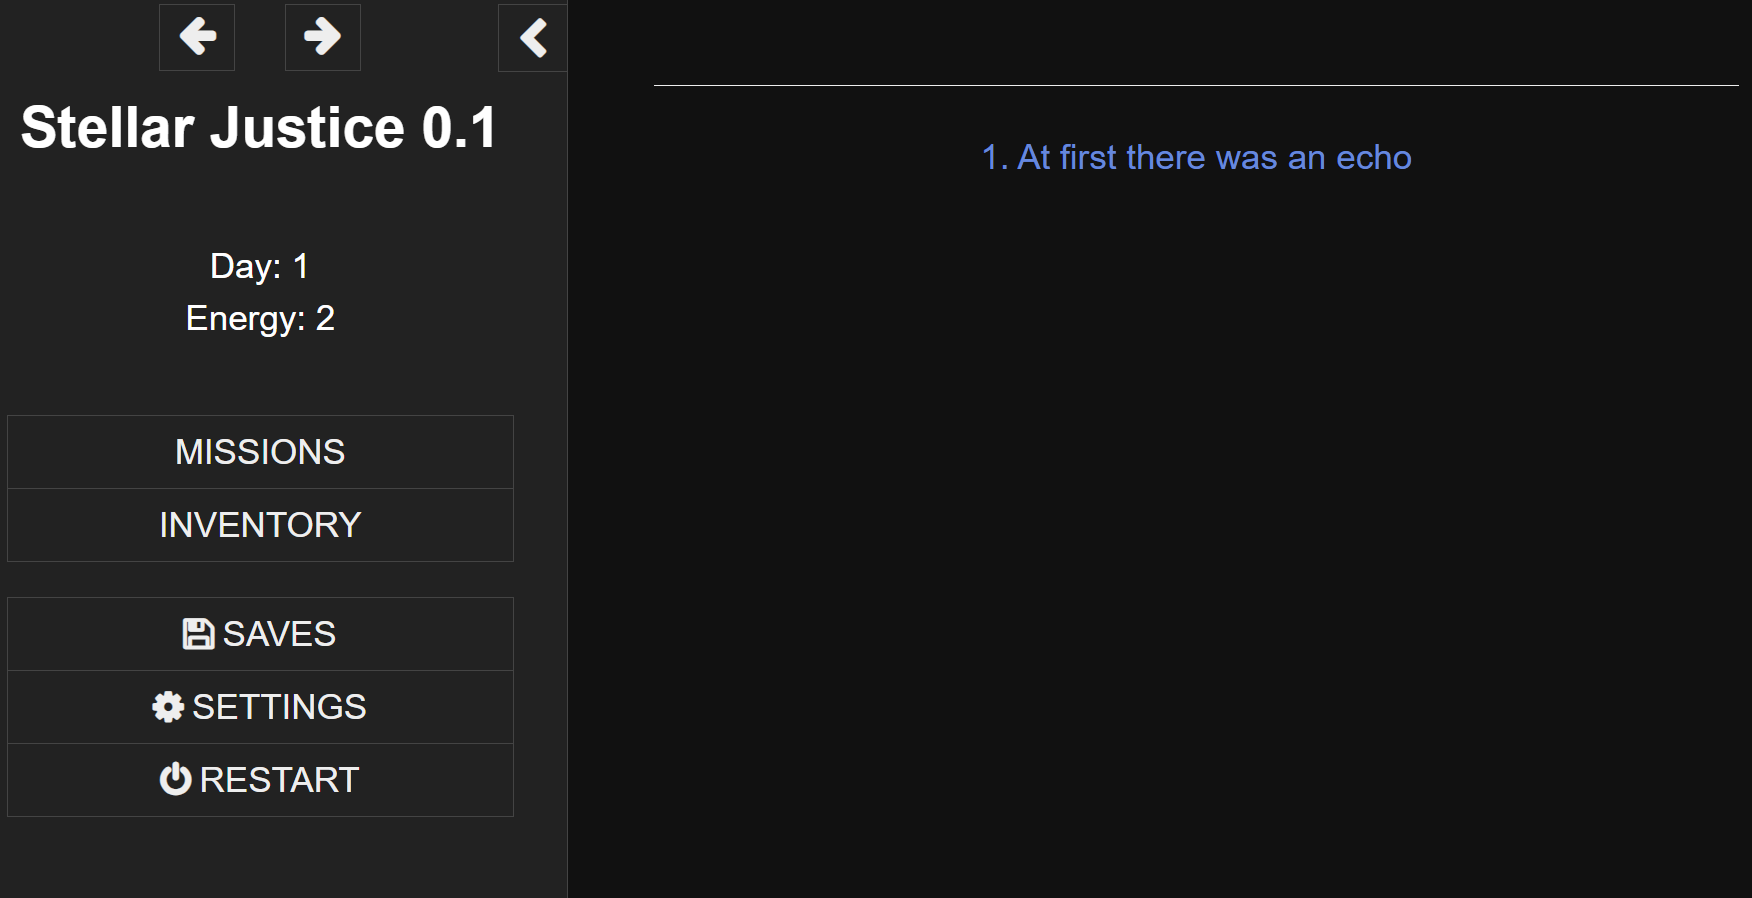Viewport: 1752px width, 898px height.
Task: Click the Day: 1 counter
Action: tap(260, 266)
